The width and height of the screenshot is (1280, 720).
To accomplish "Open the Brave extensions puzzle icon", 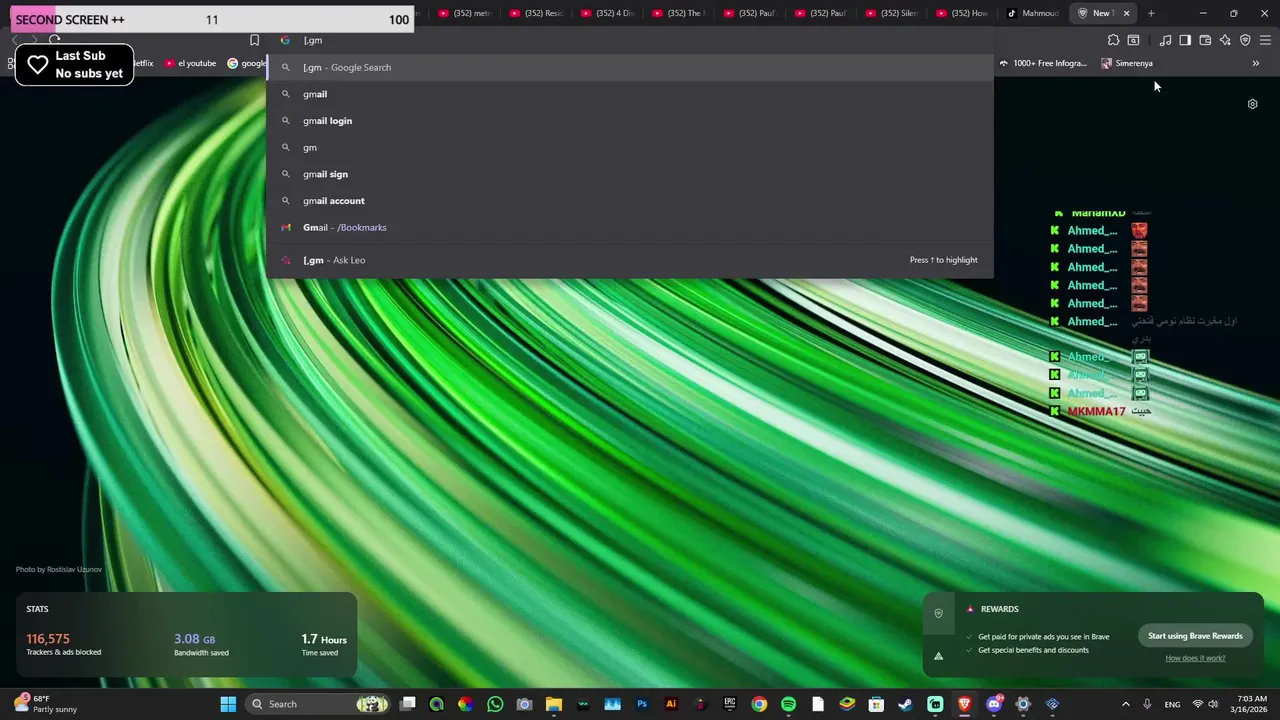I will (1113, 40).
